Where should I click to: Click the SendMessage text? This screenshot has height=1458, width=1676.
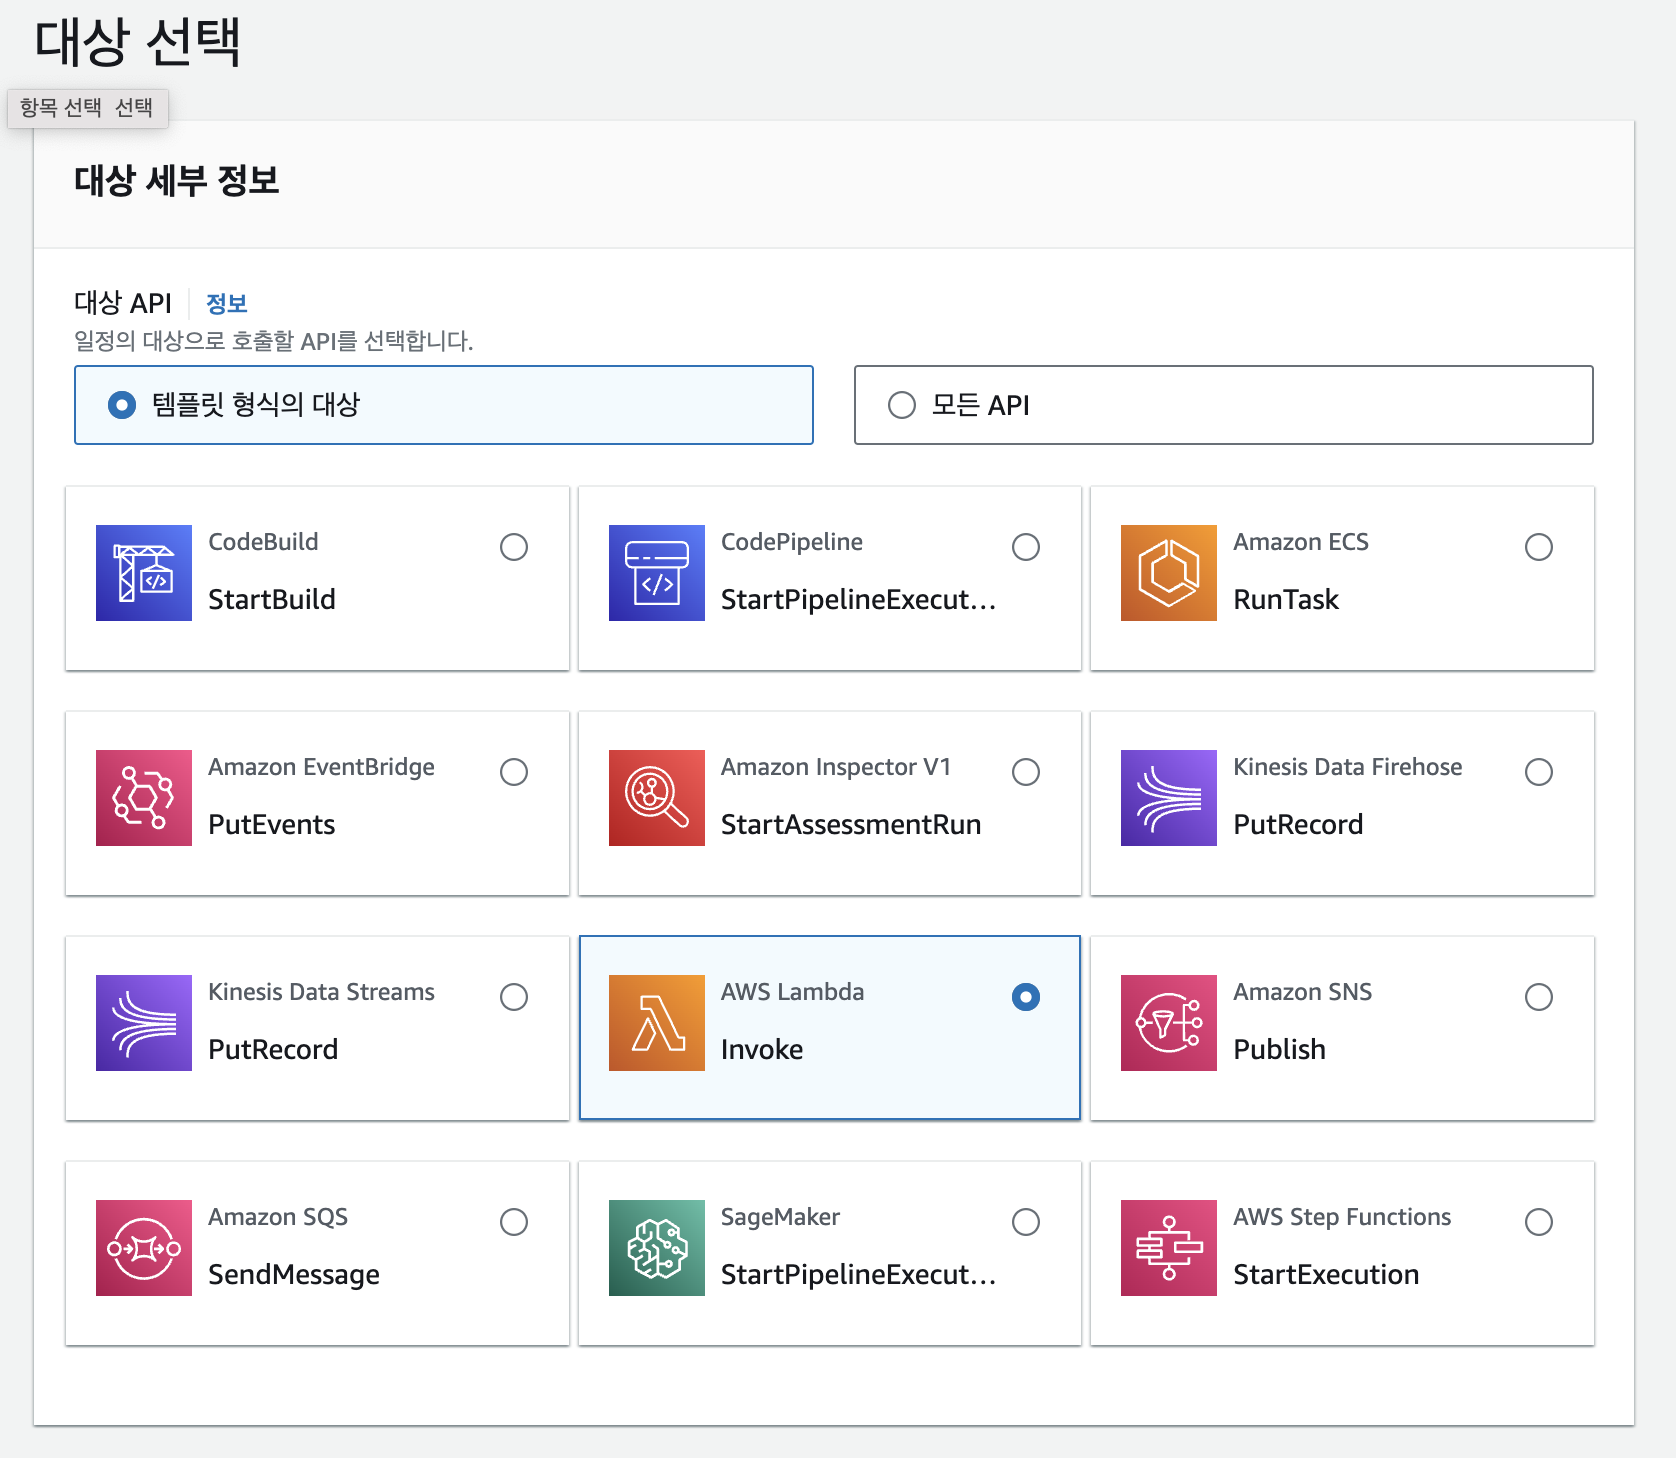[294, 1274]
